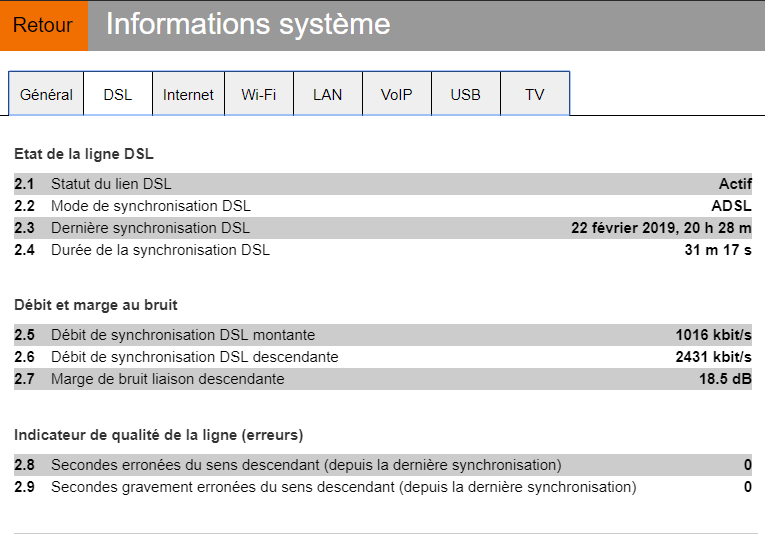Screen dimensions: 765x541
Task: Switch to the Général tab
Action: click(46, 95)
